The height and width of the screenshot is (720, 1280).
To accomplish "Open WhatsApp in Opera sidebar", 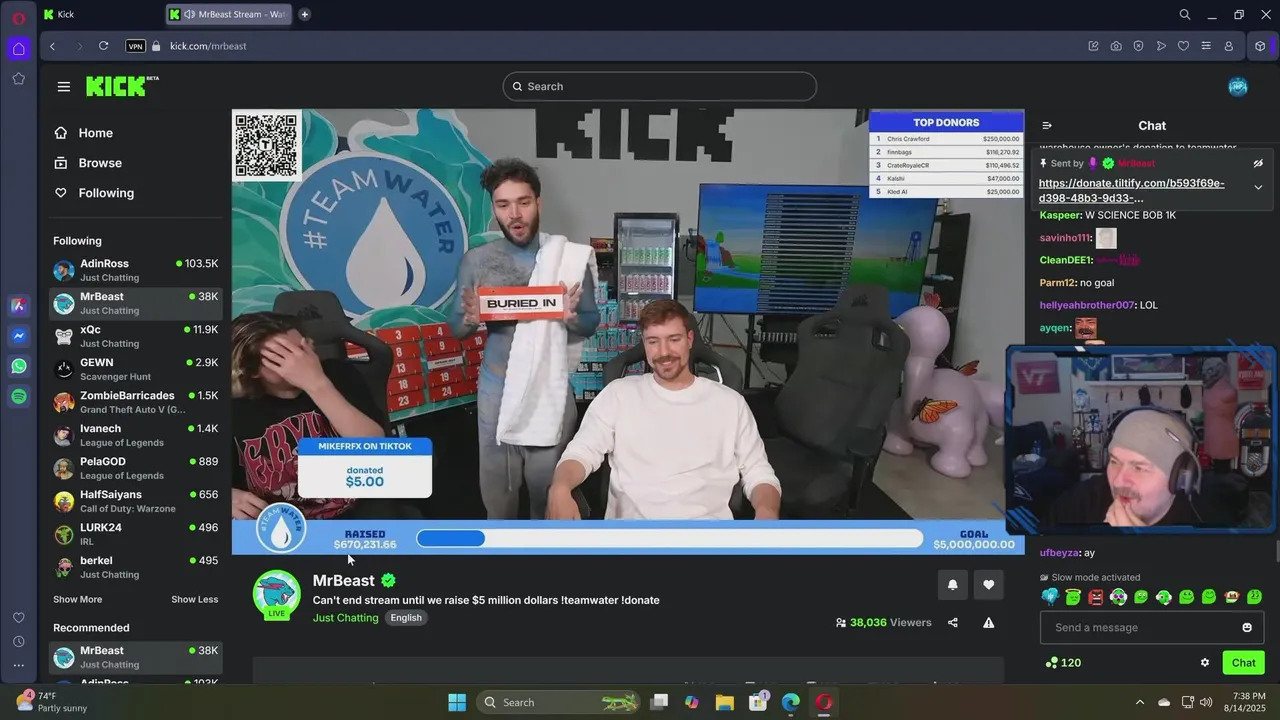I will (19, 367).
